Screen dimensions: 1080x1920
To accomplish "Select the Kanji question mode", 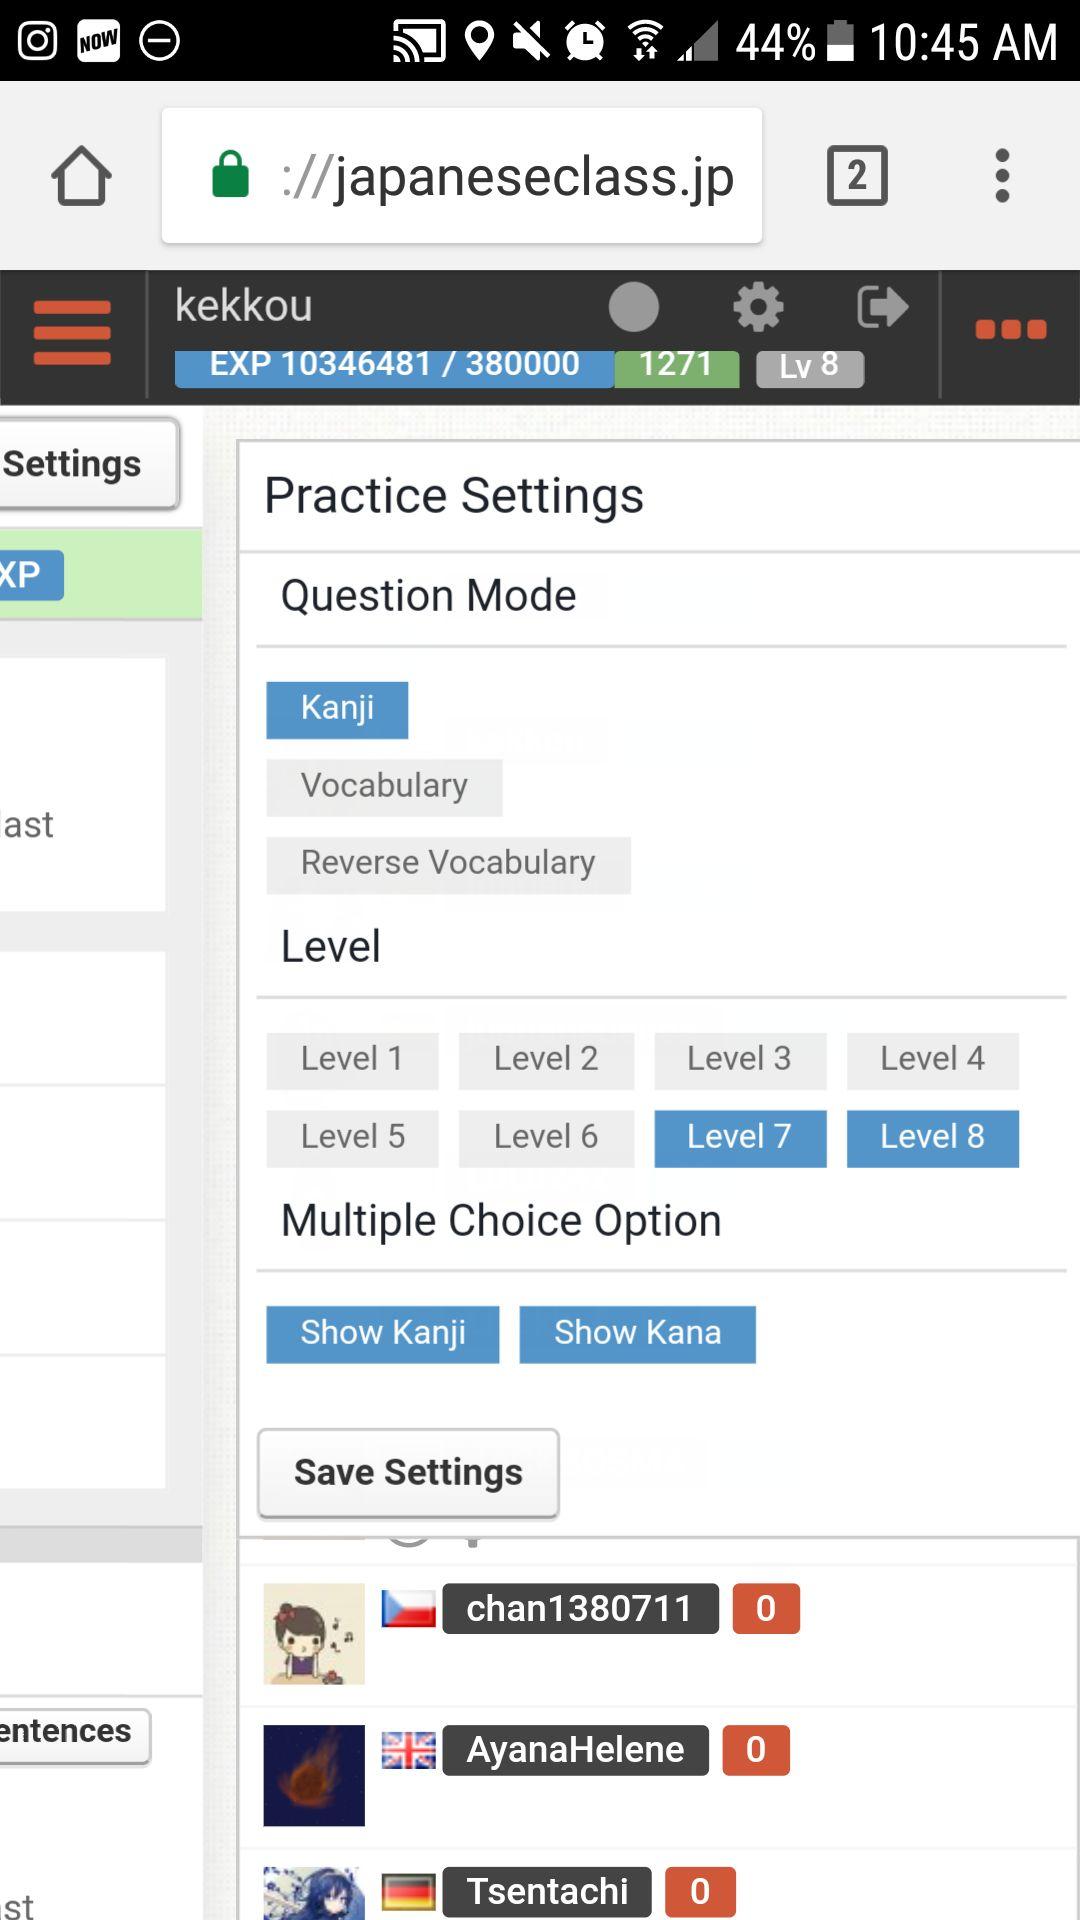I will 337,709.
